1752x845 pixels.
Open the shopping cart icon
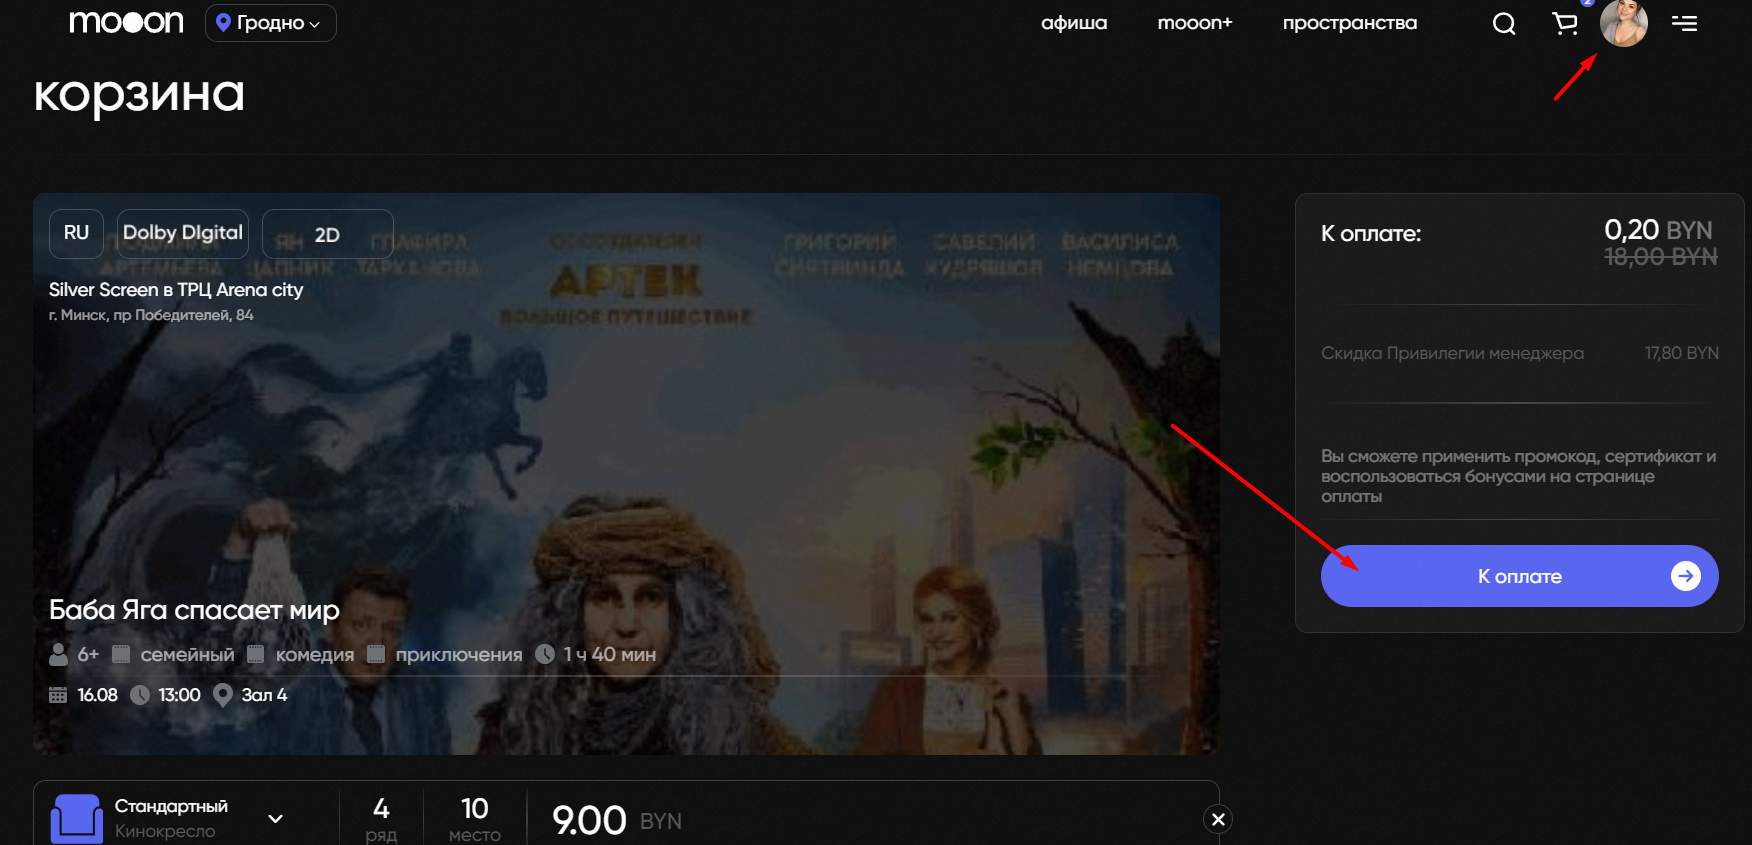point(1565,23)
